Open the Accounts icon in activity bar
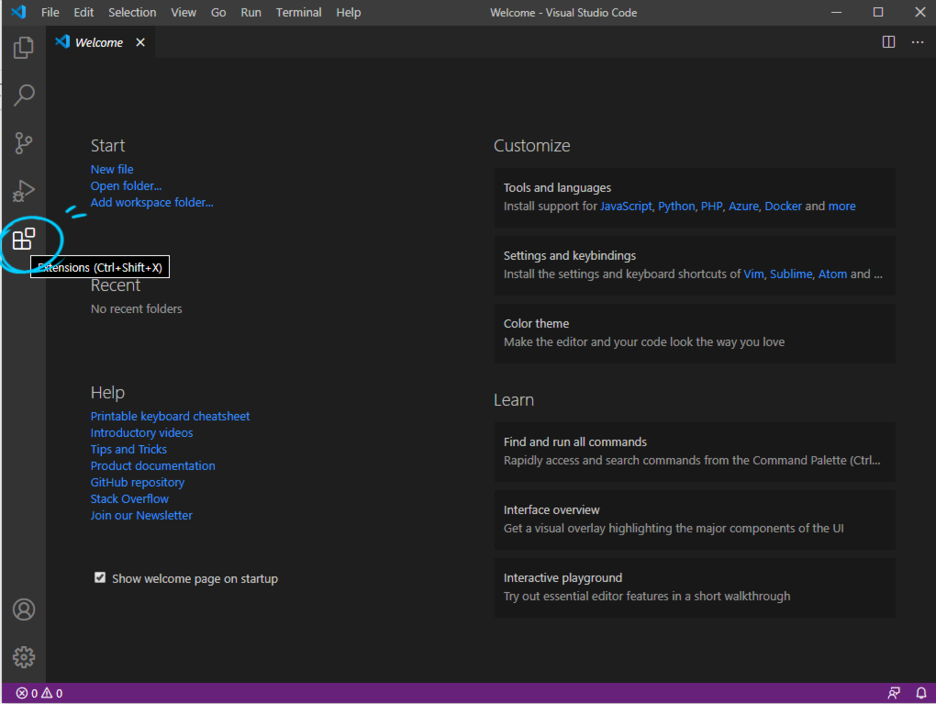The width and height of the screenshot is (936, 704). pyautogui.click(x=24, y=610)
